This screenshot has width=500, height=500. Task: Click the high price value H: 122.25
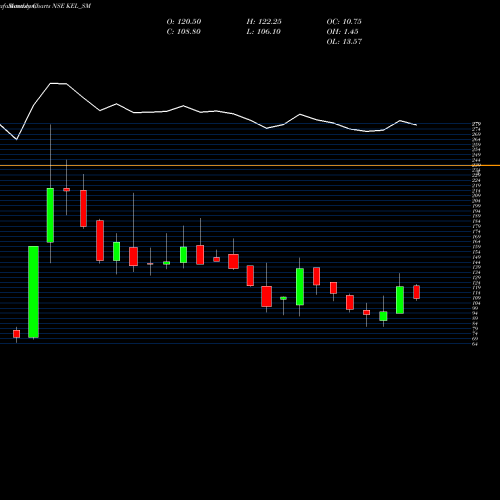pos(264,22)
